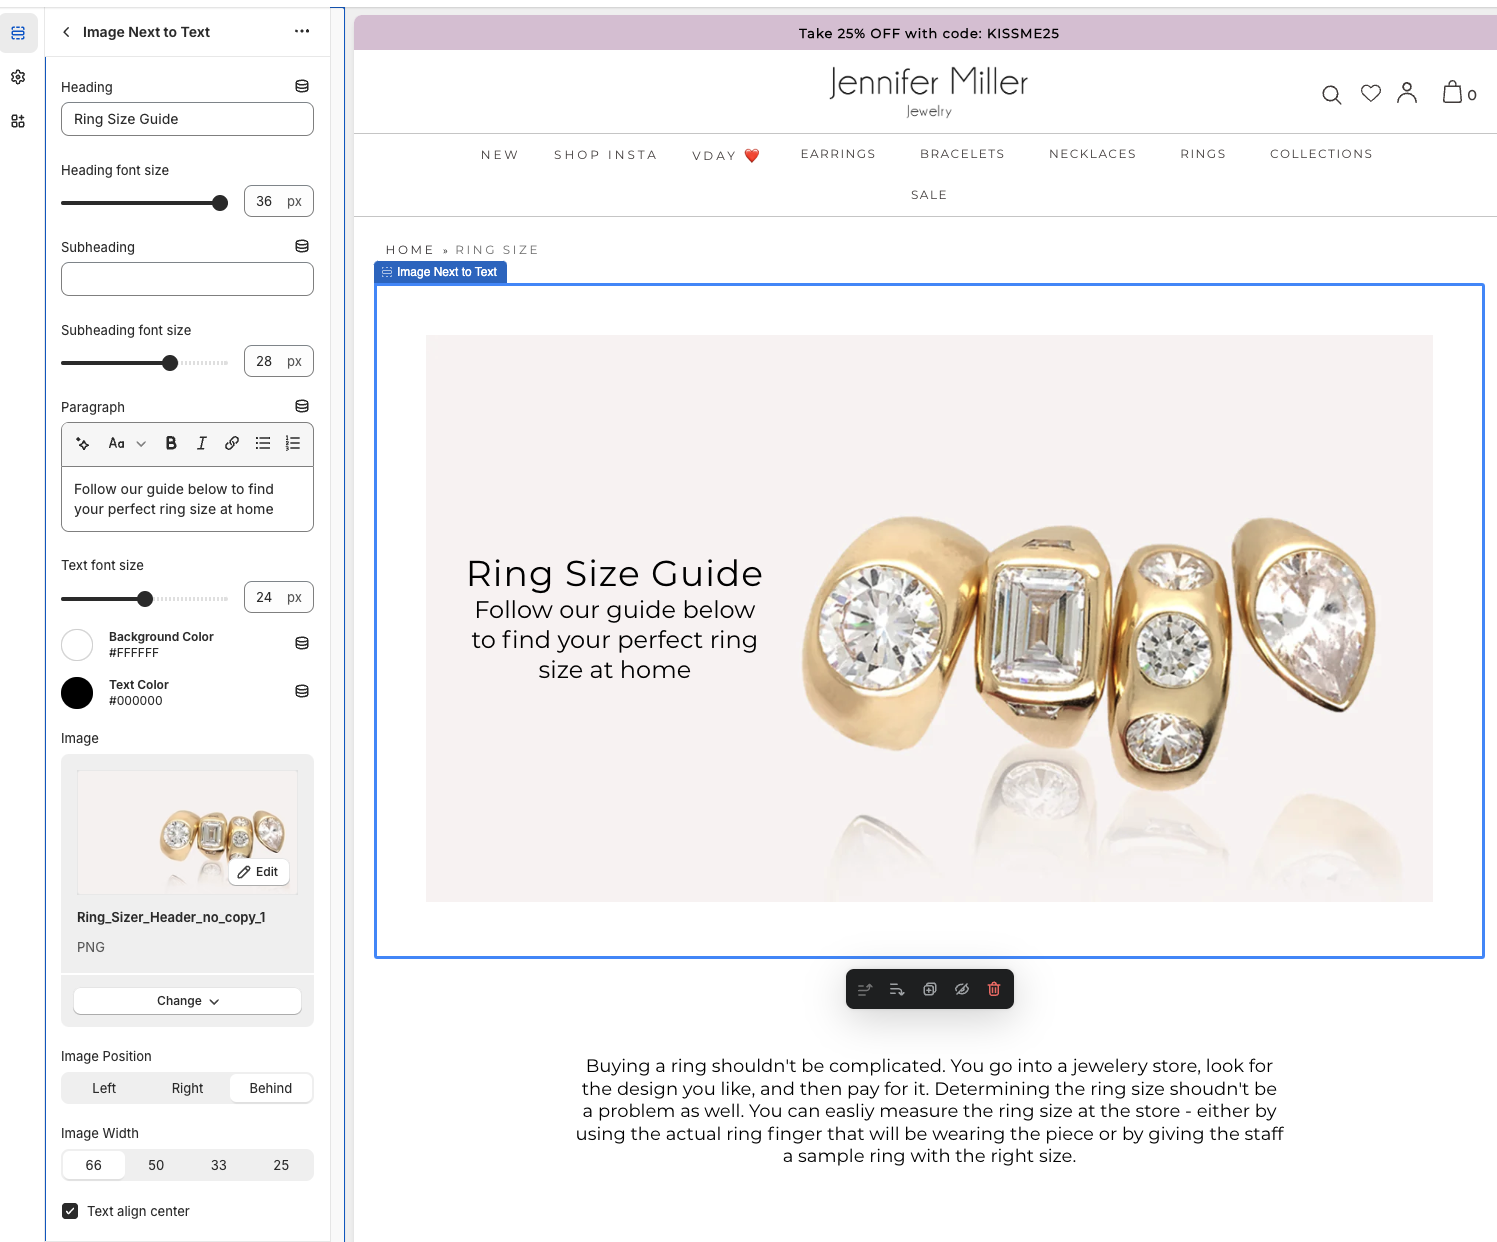
Task: Expand the Change image dropdown
Action: (187, 1001)
